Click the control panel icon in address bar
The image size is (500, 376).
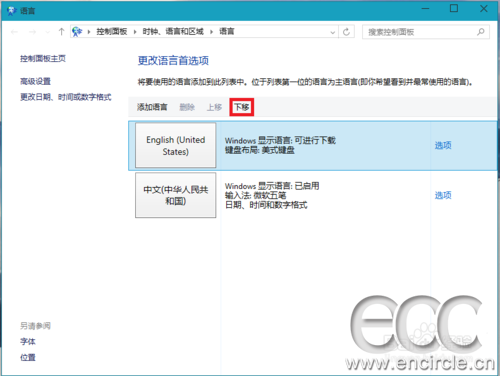pyautogui.click(x=77, y=32)
